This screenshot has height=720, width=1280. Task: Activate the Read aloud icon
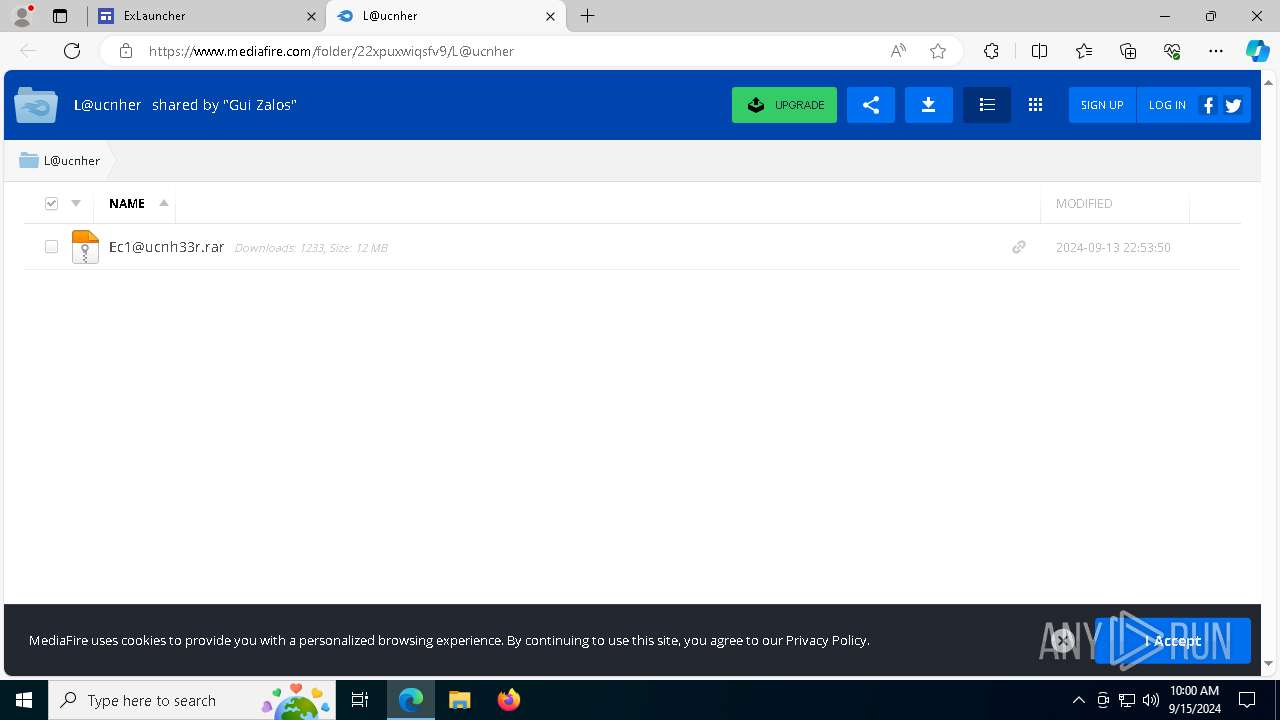(x=898, y=51)
